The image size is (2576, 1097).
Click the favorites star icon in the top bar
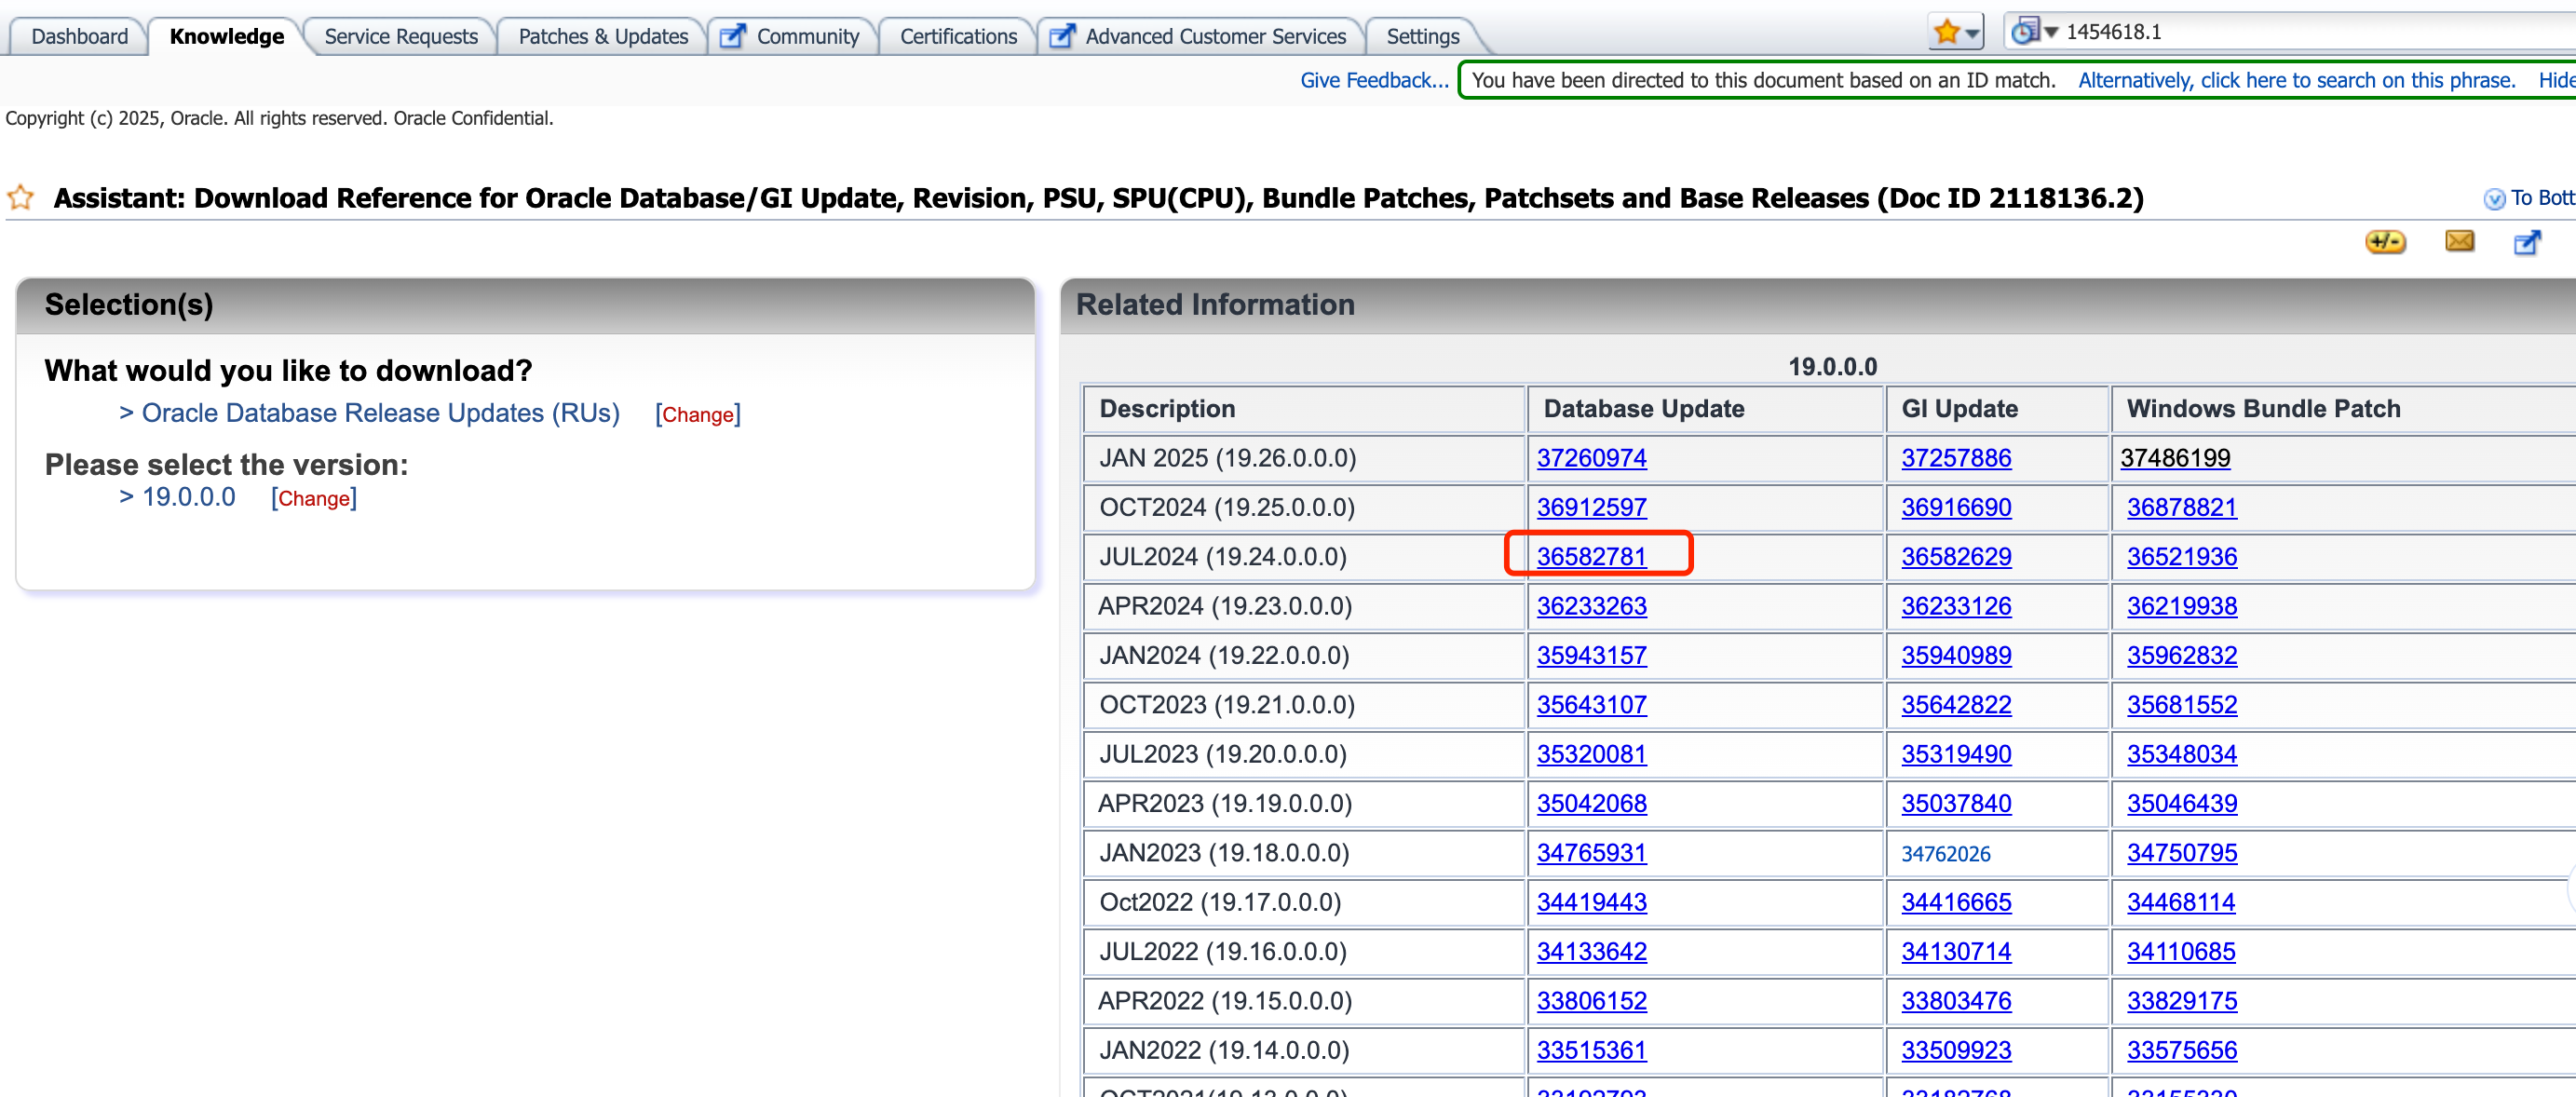[x=1945, y=33]
